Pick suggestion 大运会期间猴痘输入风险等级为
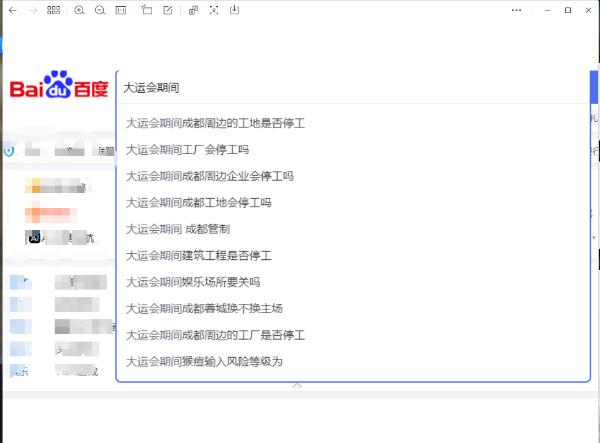This screenshot has width=600, height=443. [204, 361]
